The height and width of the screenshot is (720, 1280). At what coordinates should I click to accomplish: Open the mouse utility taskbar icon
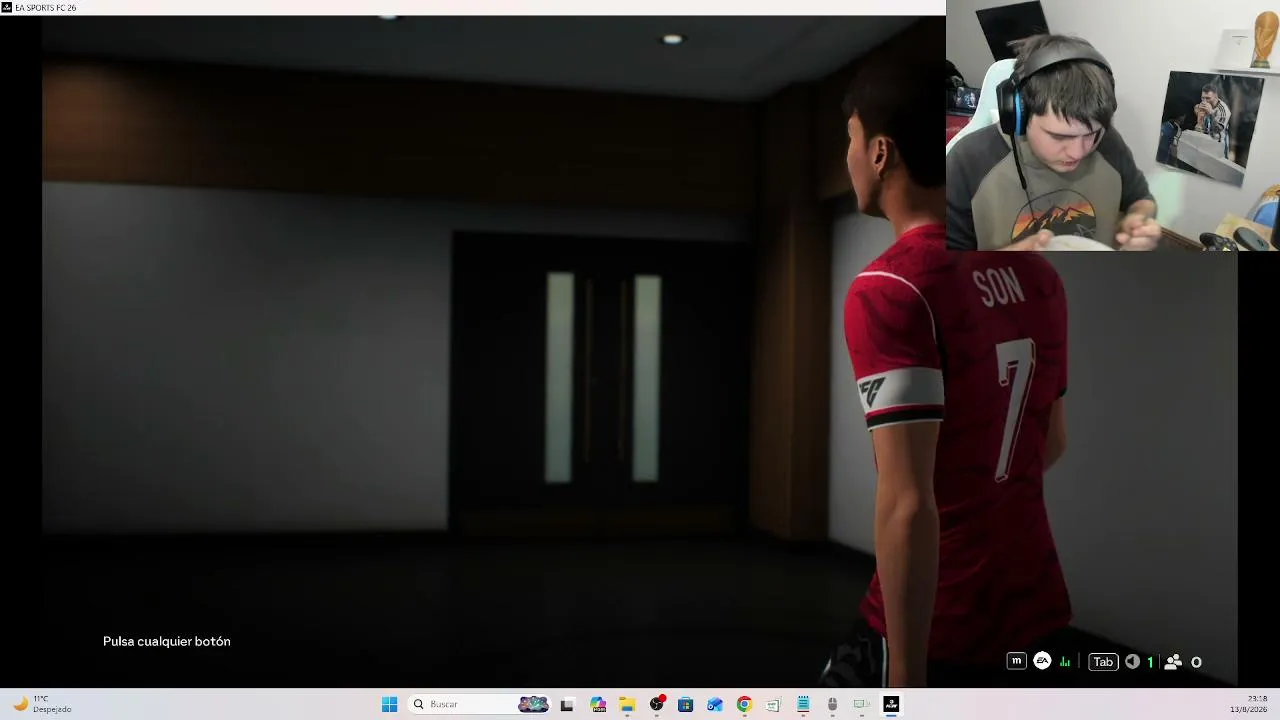[832, 704]
